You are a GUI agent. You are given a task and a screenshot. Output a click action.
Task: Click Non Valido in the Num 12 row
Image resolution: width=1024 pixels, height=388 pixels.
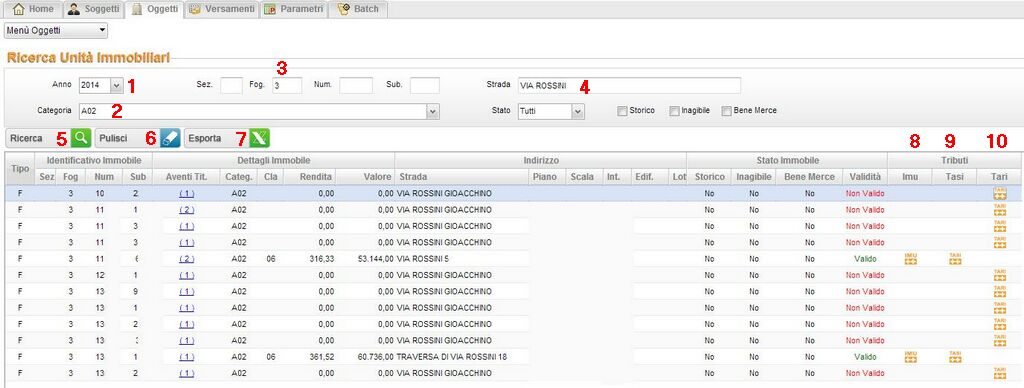tap(865, 275)
